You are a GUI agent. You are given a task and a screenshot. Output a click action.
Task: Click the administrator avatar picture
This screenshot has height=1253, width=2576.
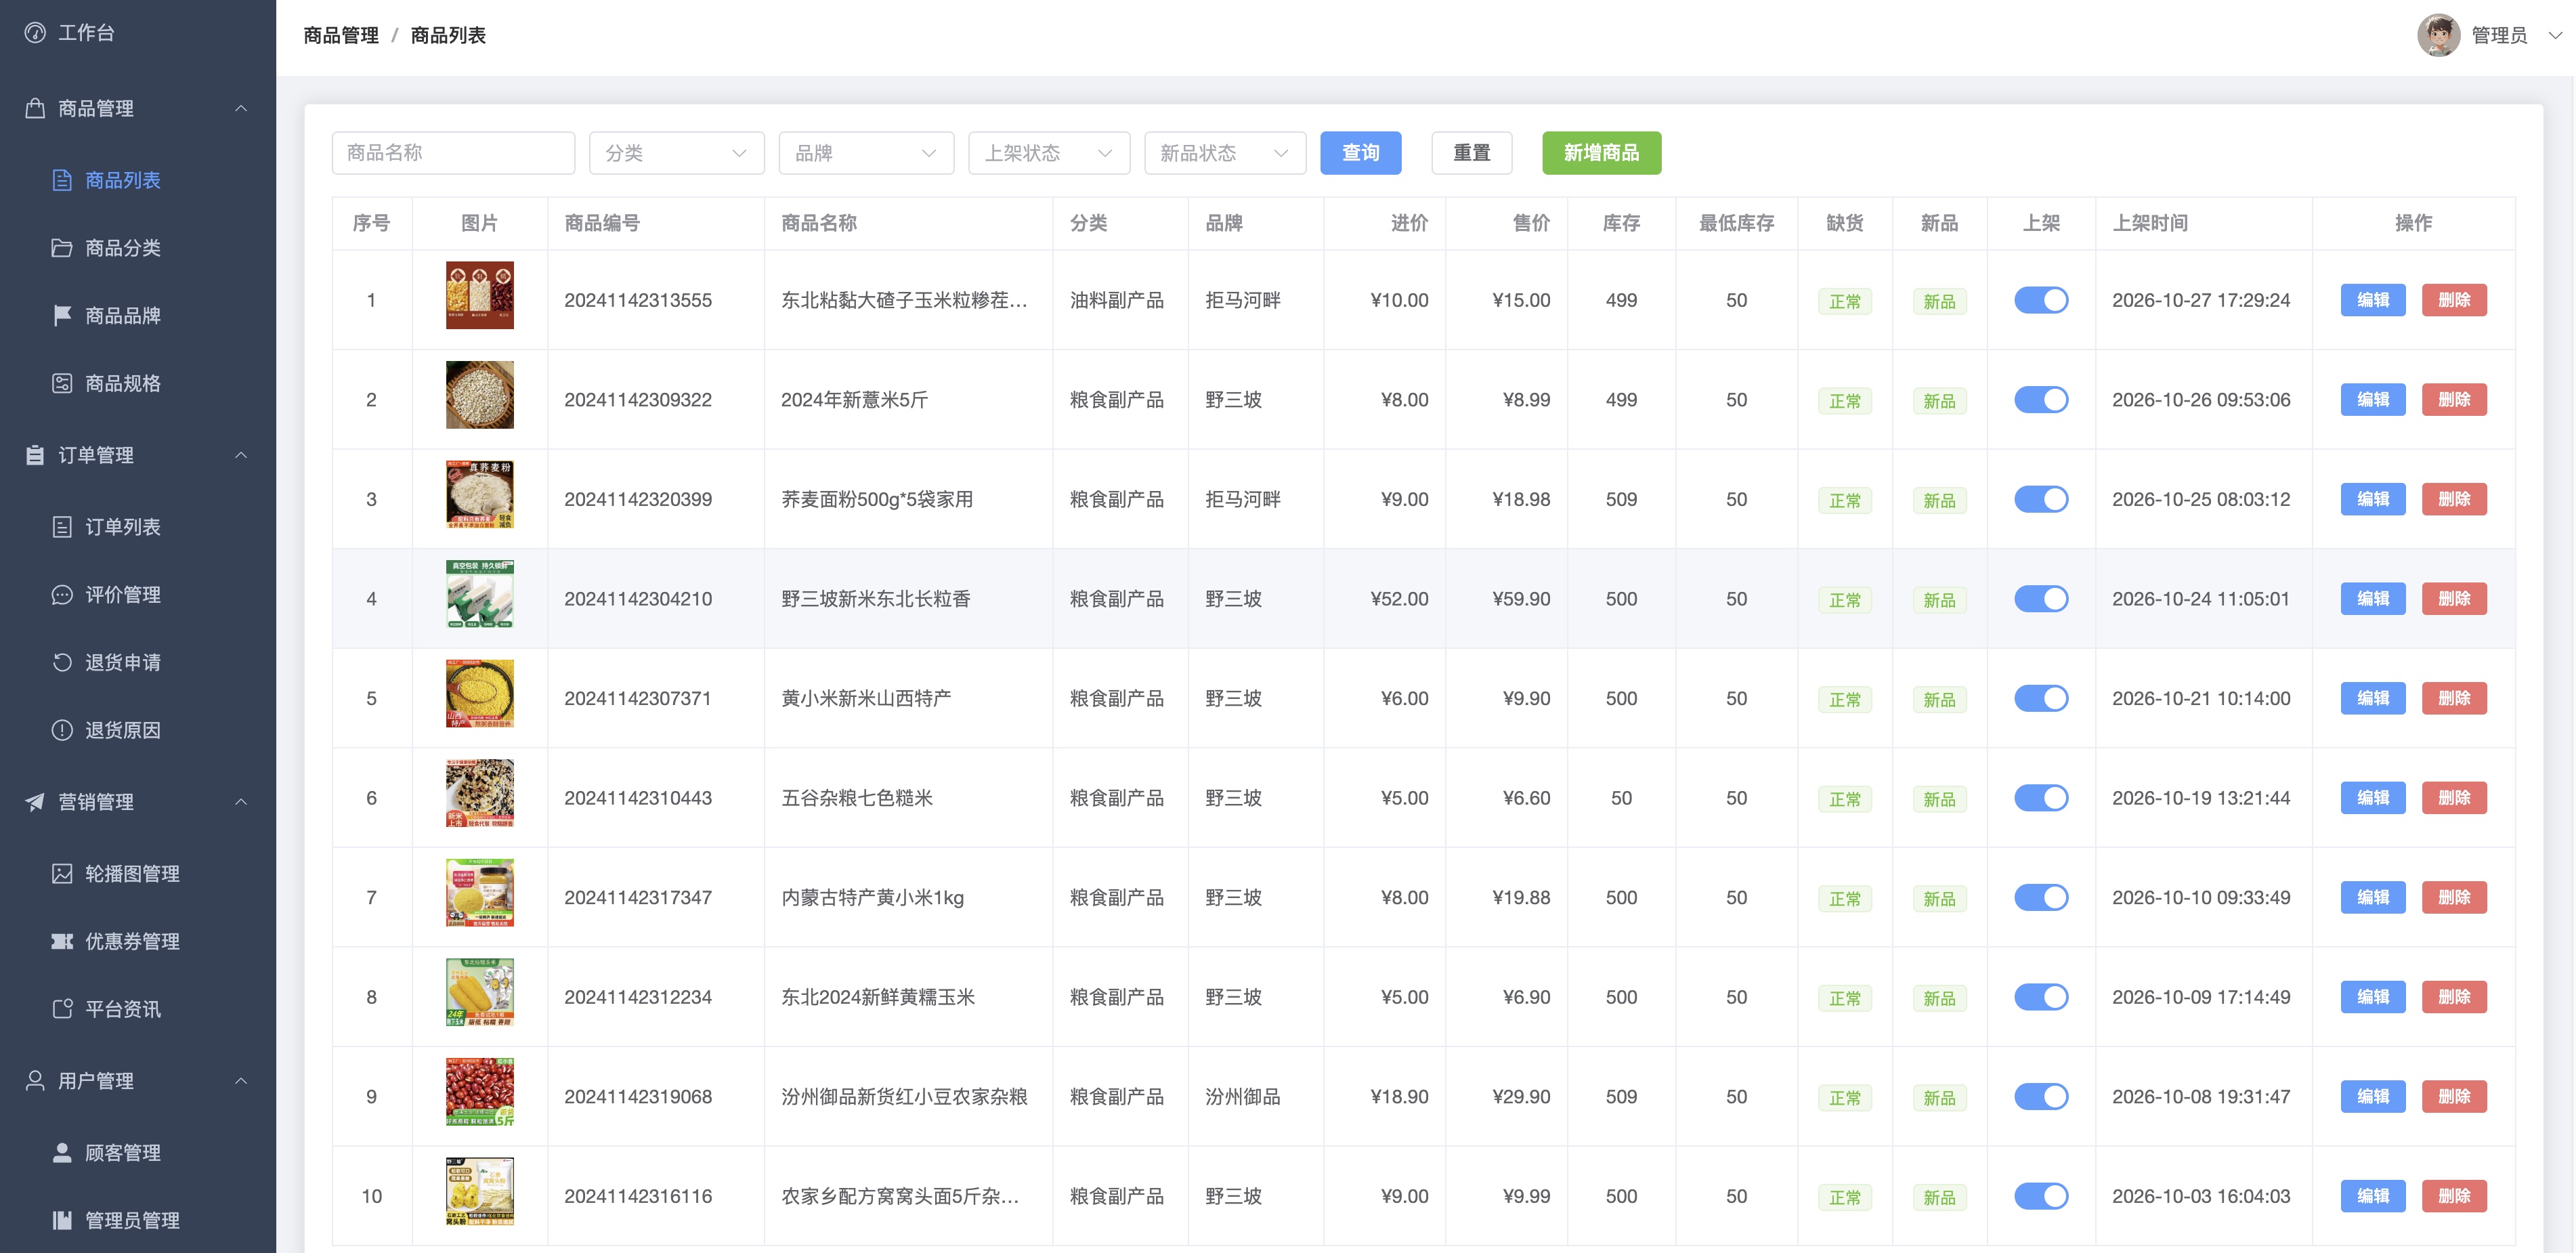click(2438, 35)
